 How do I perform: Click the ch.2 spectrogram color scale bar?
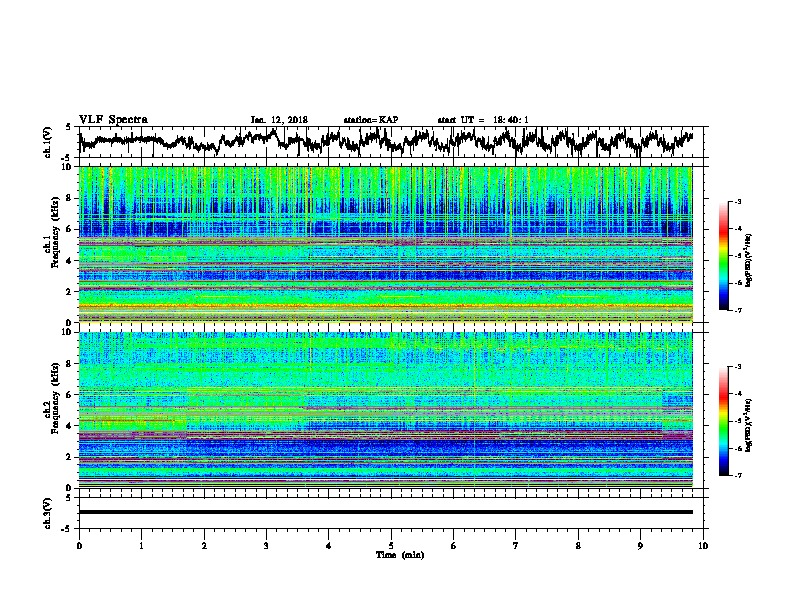pos(723,421)
